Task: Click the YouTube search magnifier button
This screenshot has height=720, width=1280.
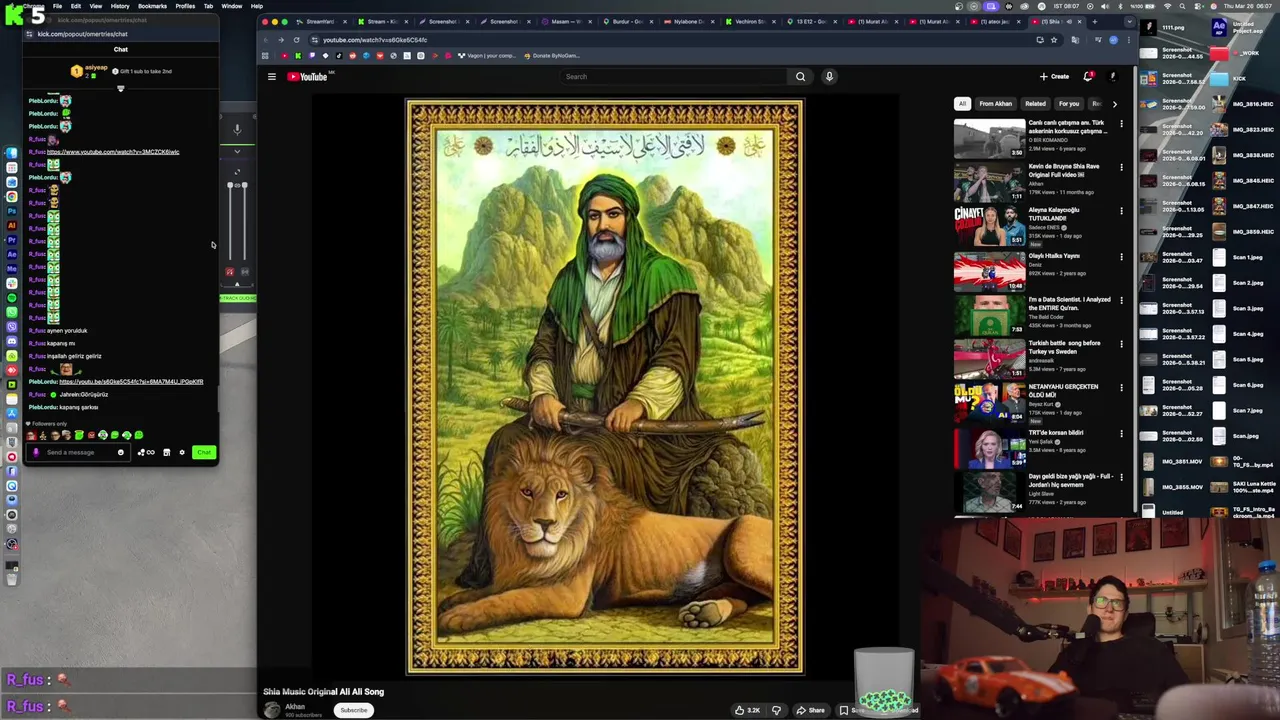Action: pos(800,76)
